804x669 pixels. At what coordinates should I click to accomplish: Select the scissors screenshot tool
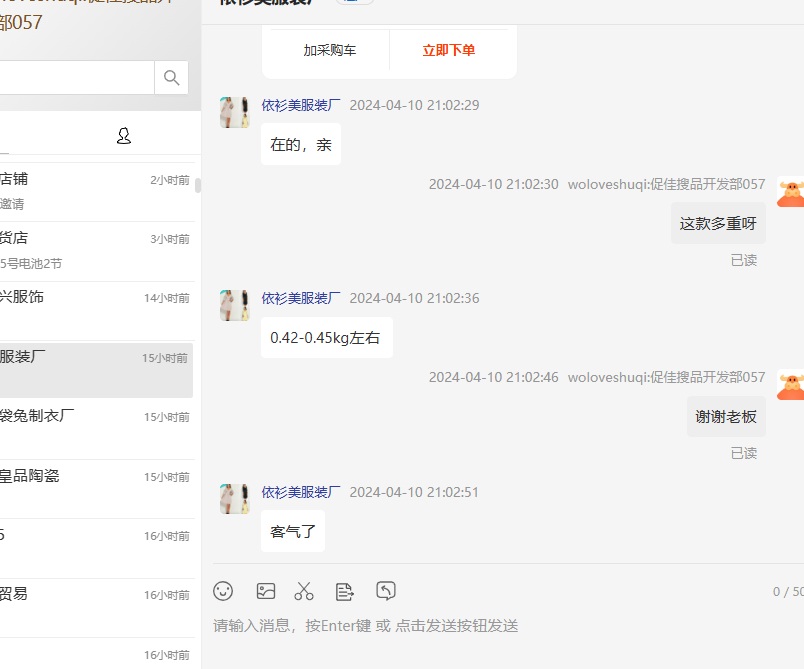pyautogui.click(x=304, y=591)
